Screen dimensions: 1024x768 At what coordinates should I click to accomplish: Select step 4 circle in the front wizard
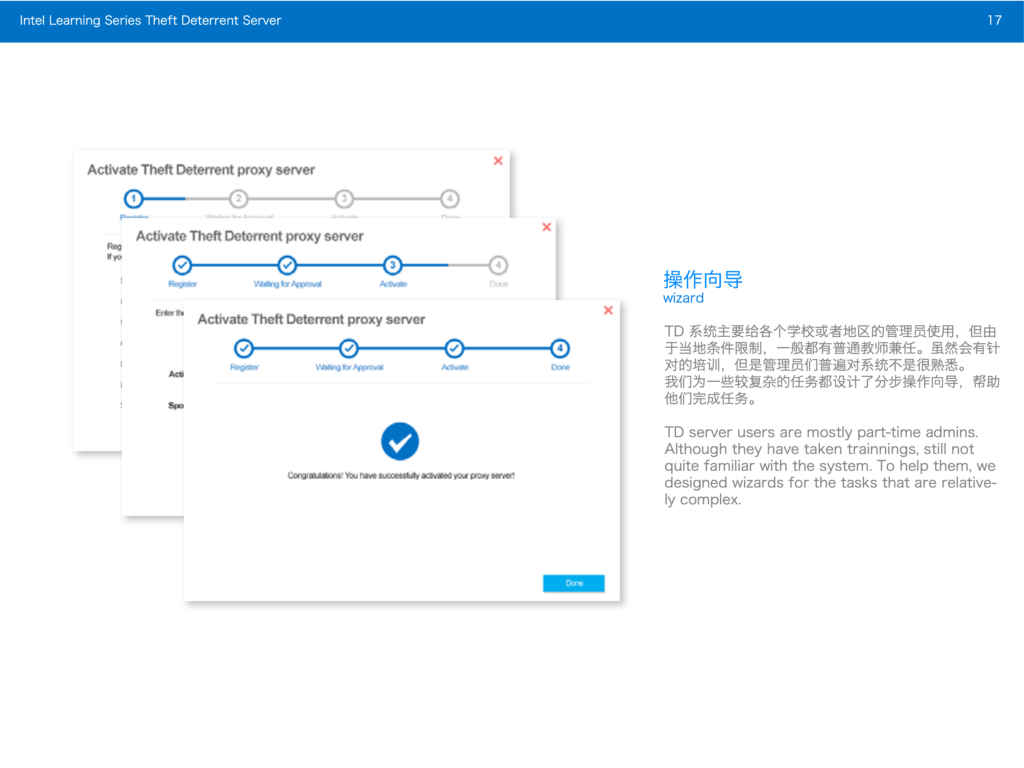click(x=560, y=349)
